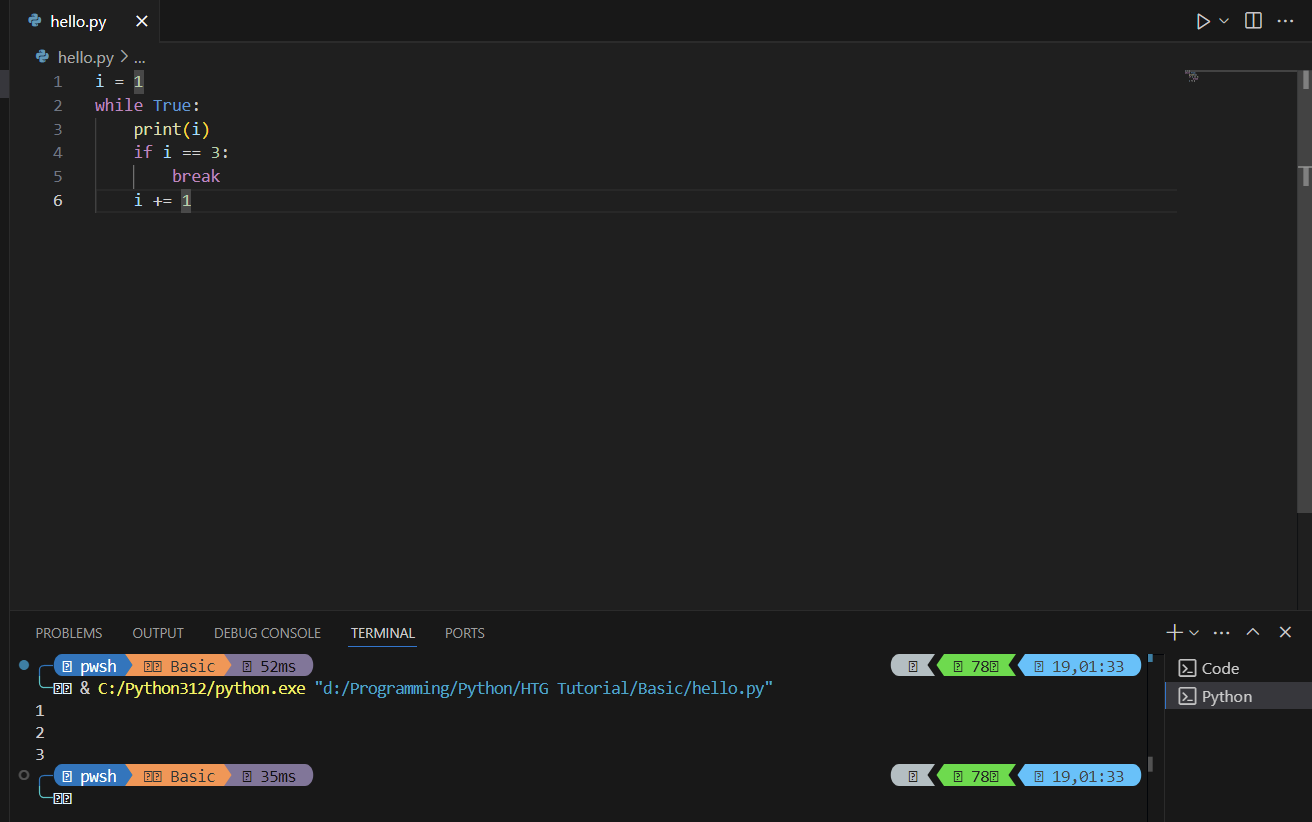Open the new terminal launch profile dropdown
The width and height of the screenshot is (1312, 822).
[1194, 633]
